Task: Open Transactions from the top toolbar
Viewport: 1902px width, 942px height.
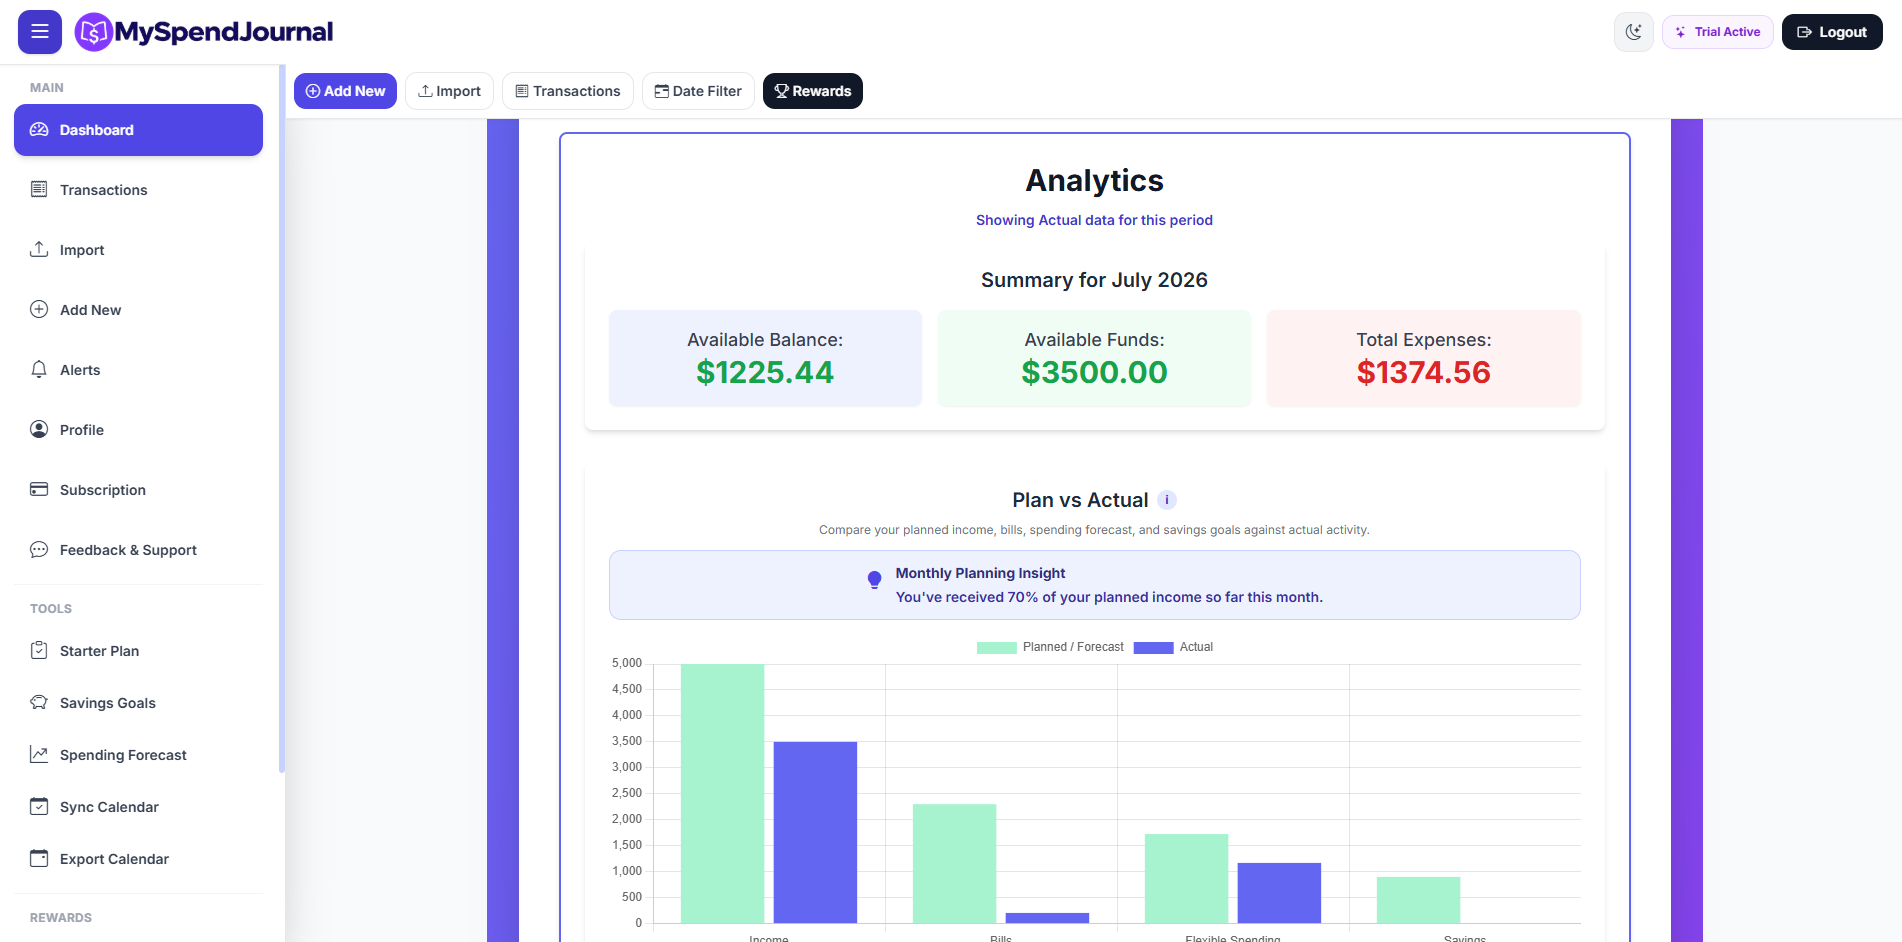Action: click(x=568, y=91)
